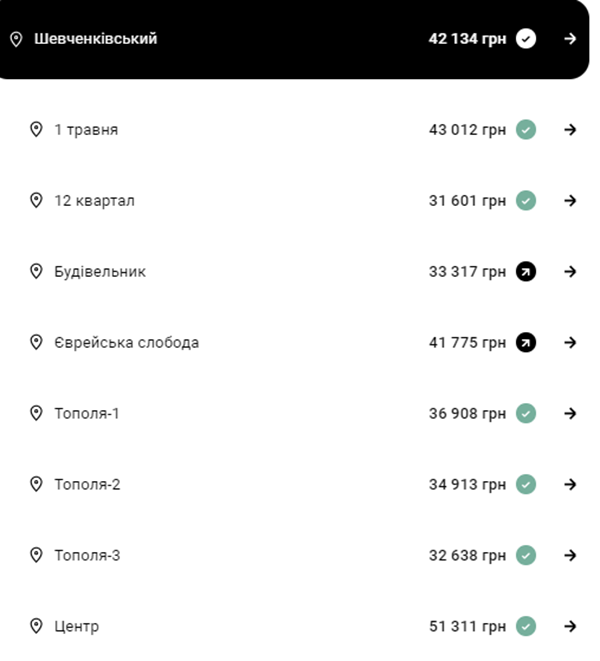The image size is (600, 661).
Task: Open Тополя-2 row with its arrow
Action: 570,485
